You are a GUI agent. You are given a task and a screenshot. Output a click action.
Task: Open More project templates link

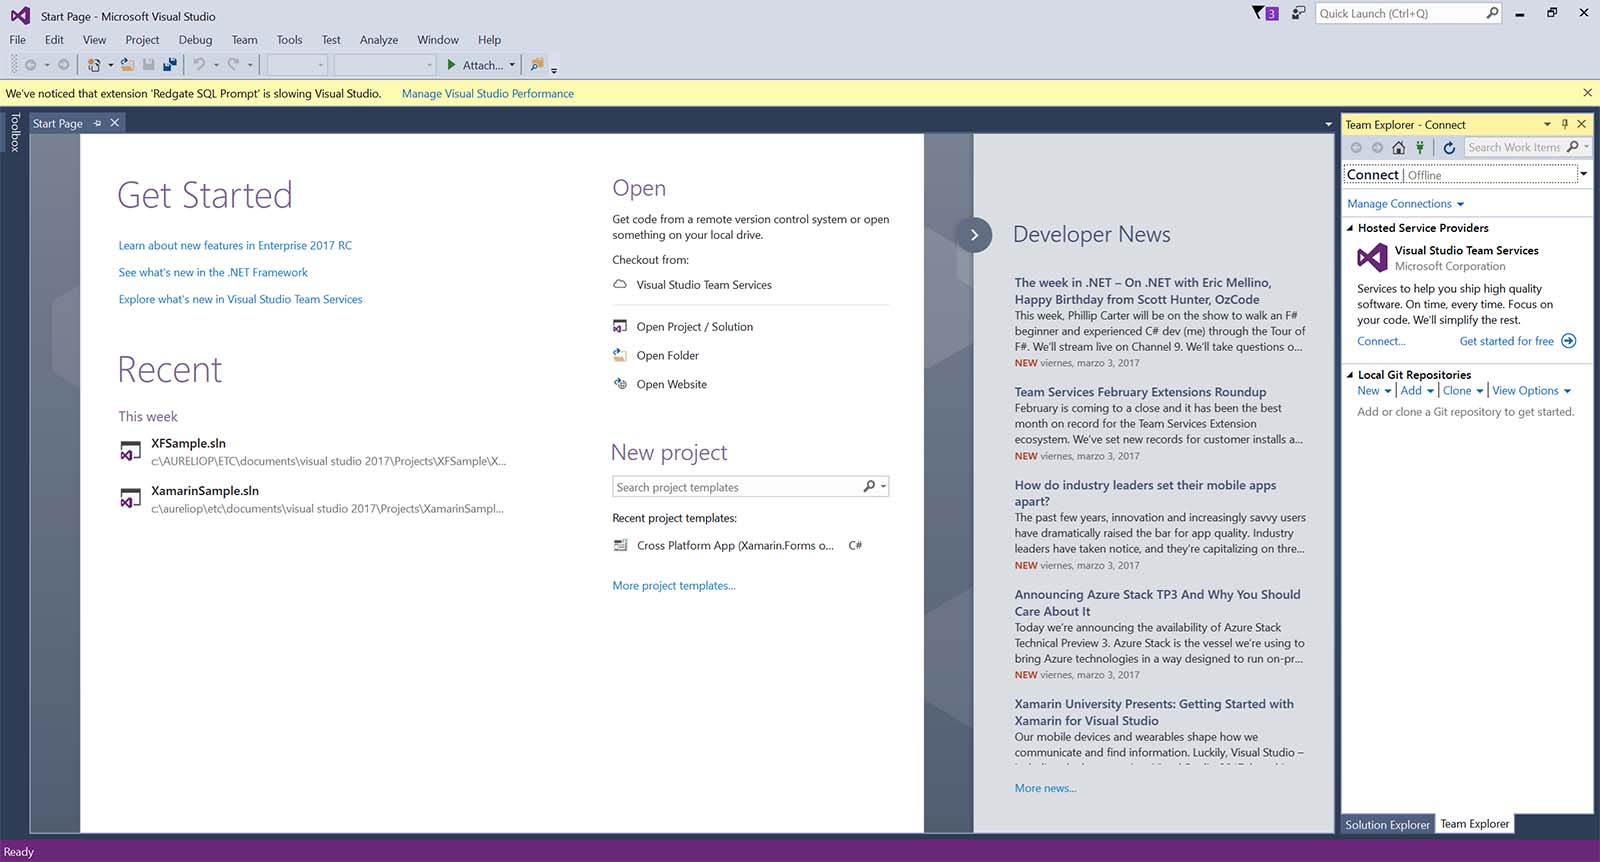click(x=674, y=586)
